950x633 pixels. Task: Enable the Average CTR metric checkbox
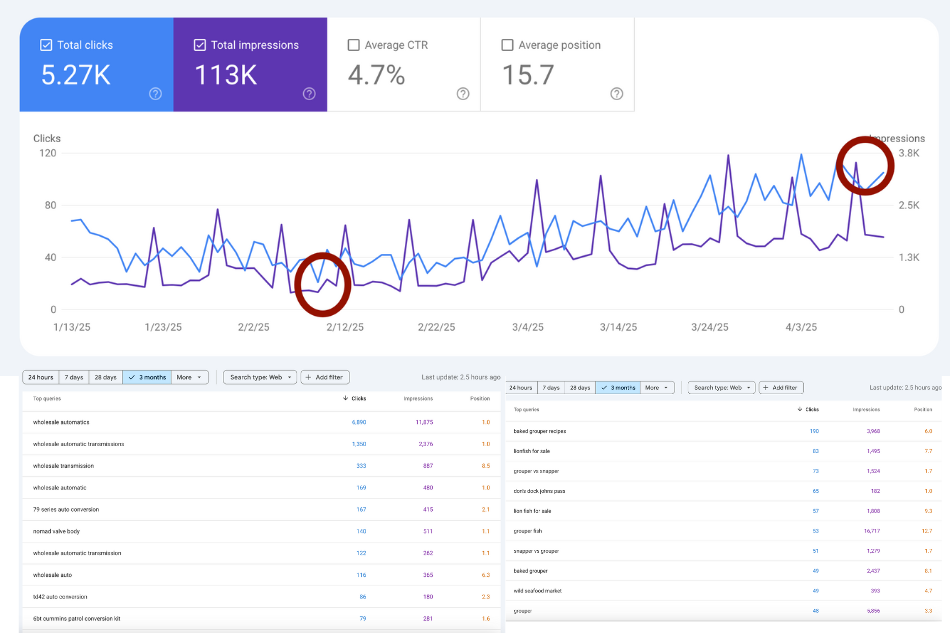(353, 44)
